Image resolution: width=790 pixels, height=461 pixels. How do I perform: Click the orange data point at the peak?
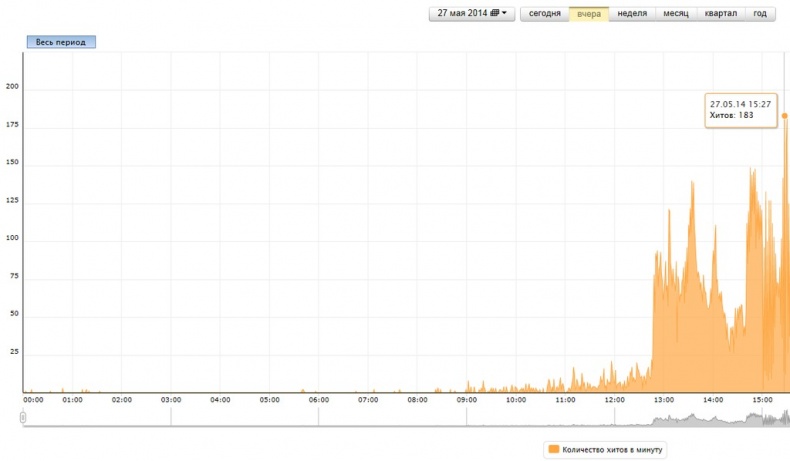pos(784,116)
